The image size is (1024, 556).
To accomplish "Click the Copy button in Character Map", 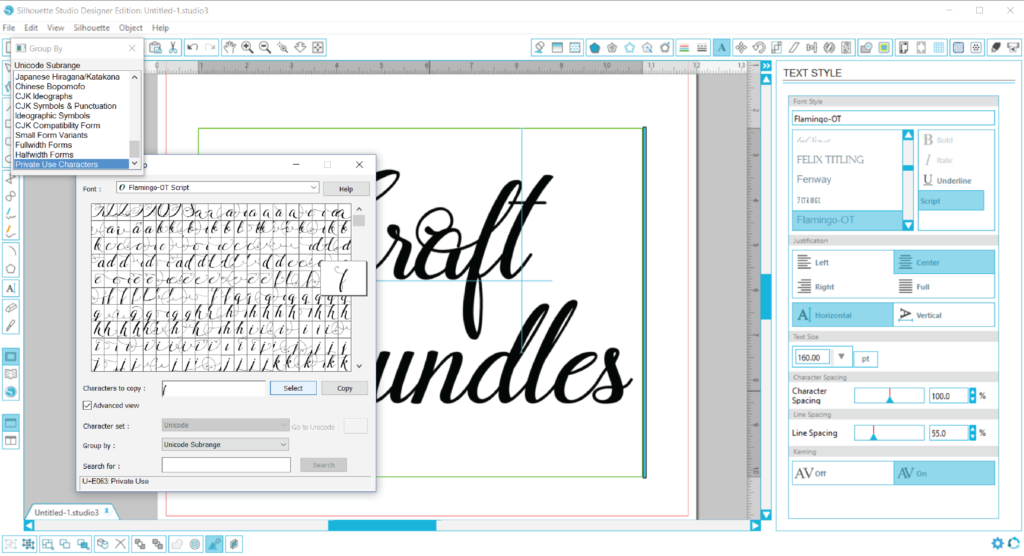I will (344, 388).
